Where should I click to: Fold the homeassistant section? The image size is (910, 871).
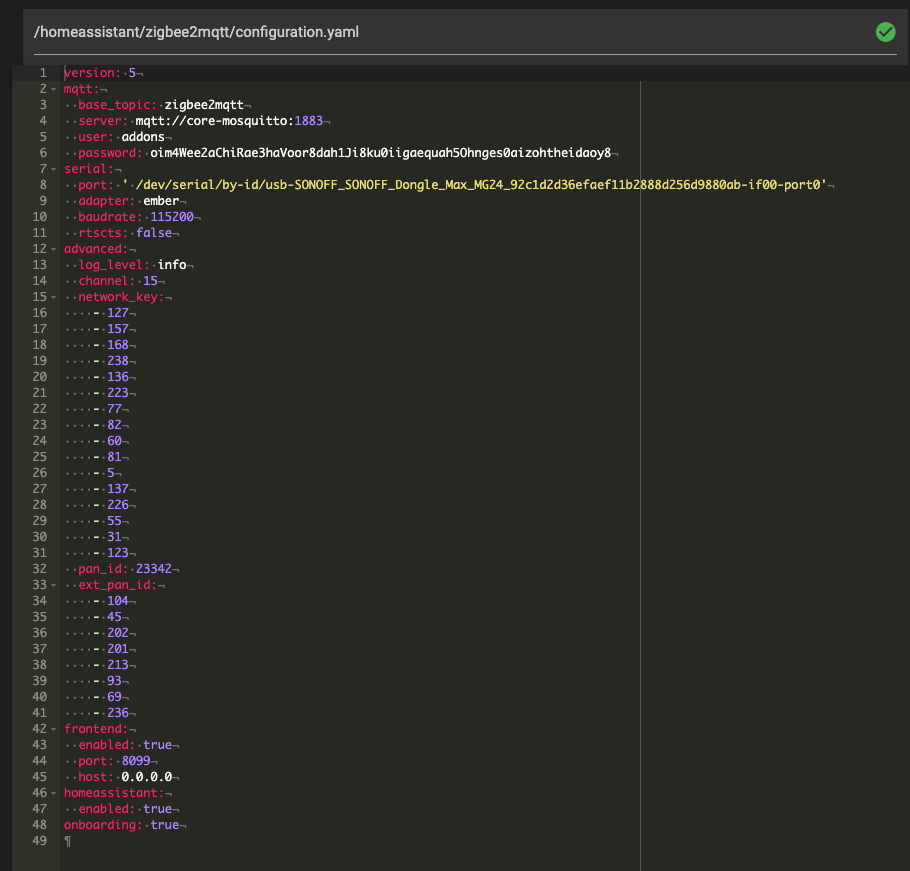pos(53,793)
